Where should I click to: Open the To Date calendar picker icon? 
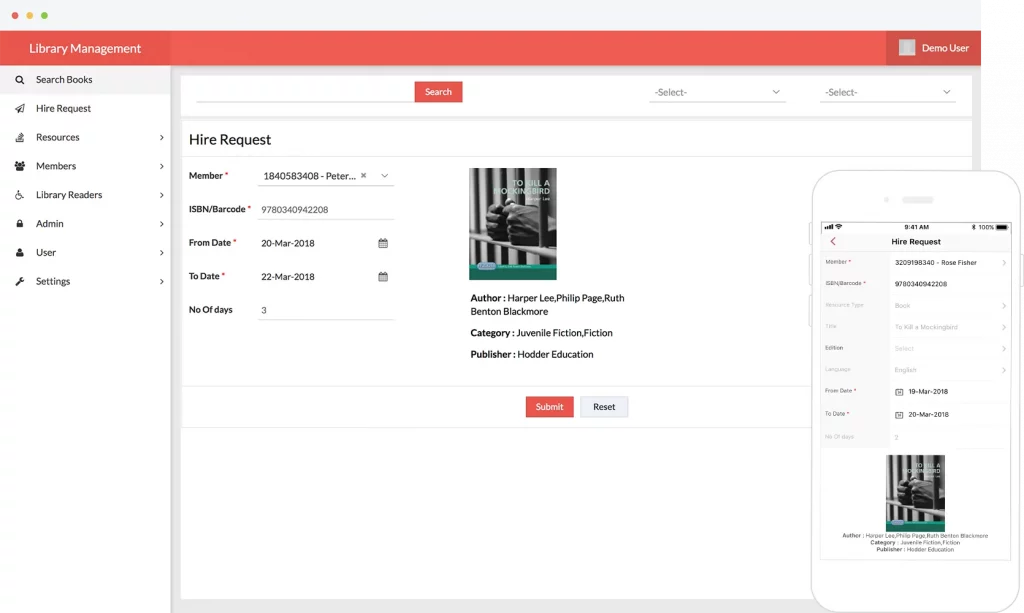(x=383, y=277)
